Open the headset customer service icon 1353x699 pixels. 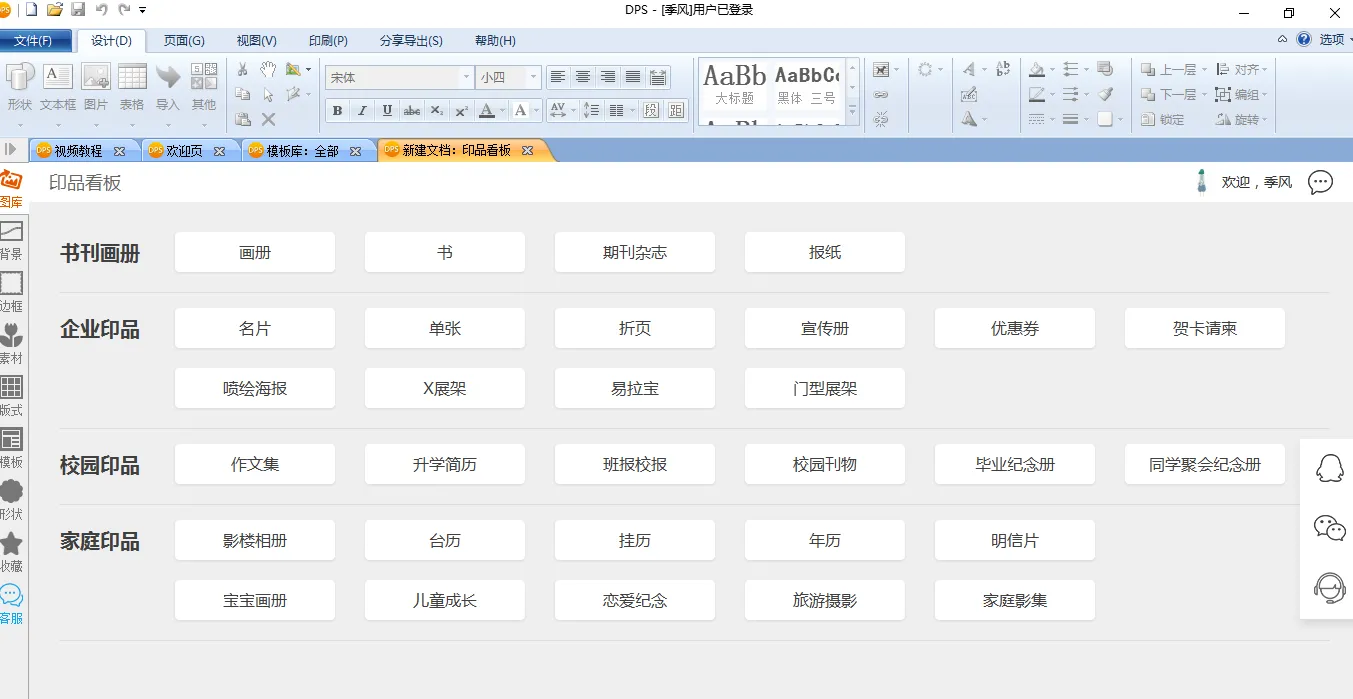click(1329, 587)
